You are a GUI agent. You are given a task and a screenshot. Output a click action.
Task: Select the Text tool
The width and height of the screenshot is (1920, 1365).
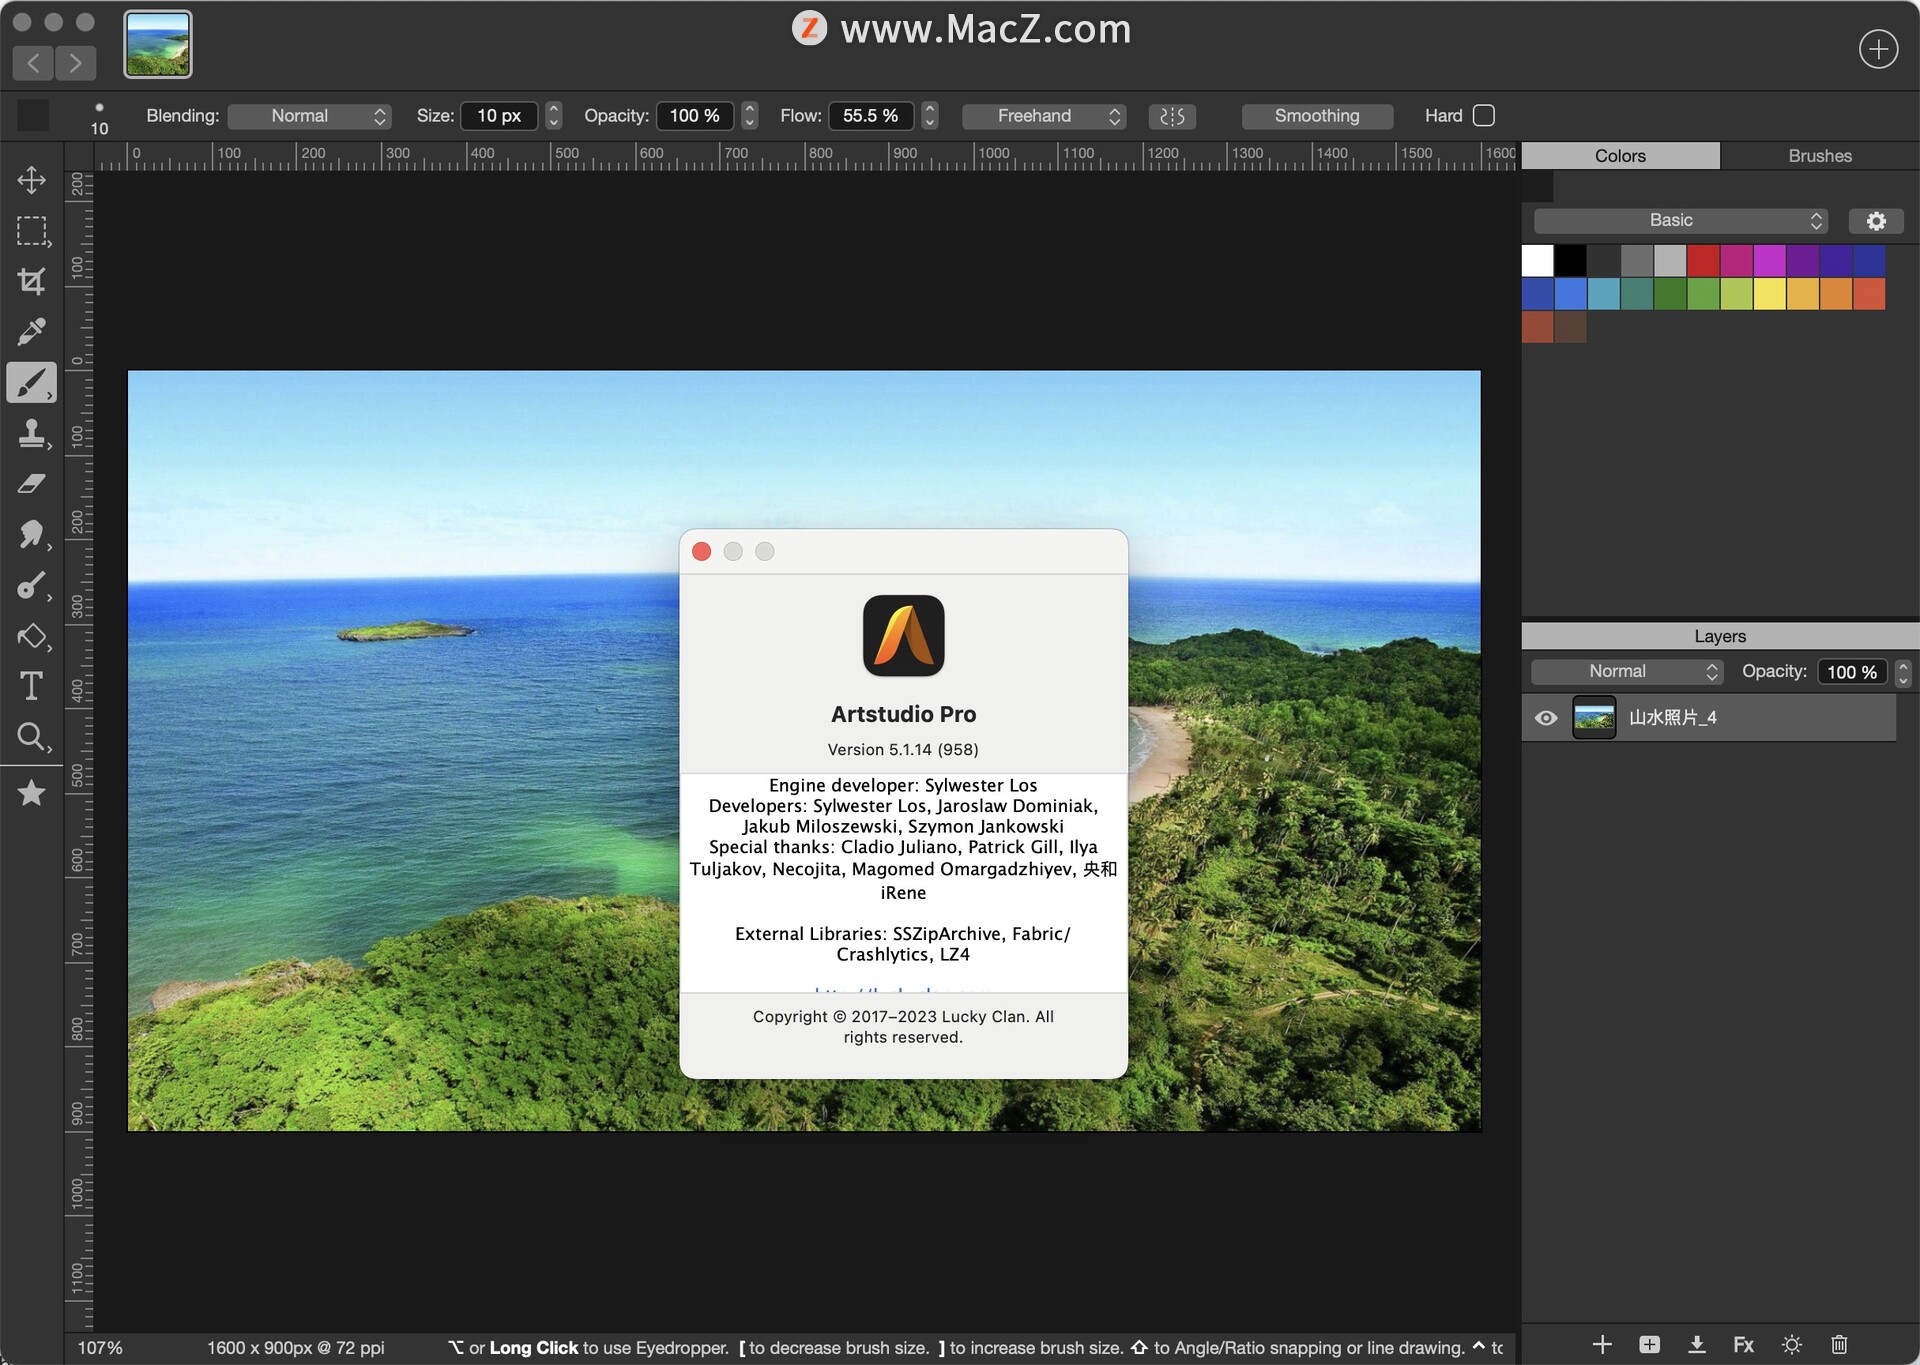click(31, 686)
